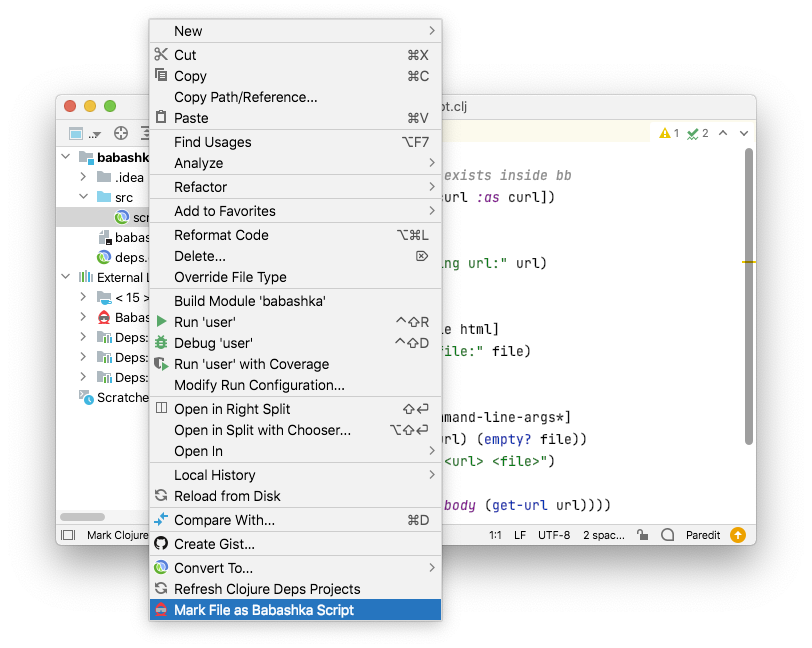Click the Cut scissors icon
This screenshot has width=812, height=648.
click(x=161, y=54)
